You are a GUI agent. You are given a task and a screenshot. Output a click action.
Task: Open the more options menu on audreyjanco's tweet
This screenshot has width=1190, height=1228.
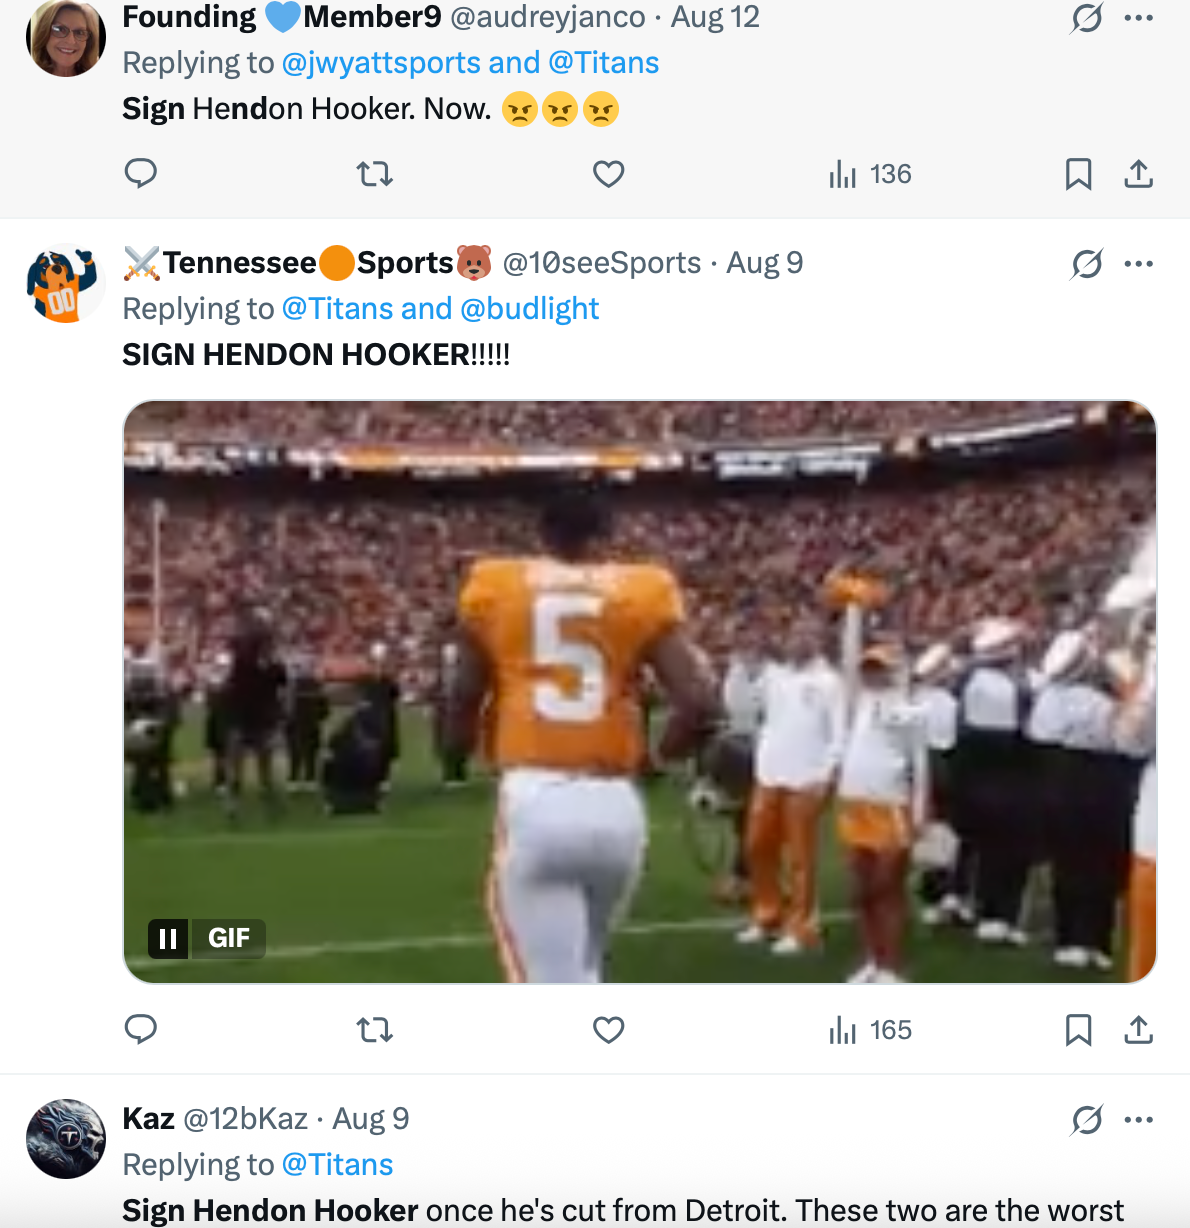(1139, 15)
